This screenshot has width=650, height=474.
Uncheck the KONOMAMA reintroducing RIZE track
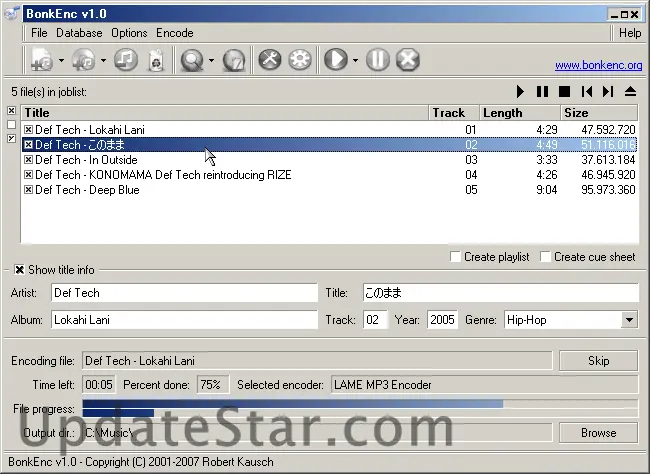point(28,175)
